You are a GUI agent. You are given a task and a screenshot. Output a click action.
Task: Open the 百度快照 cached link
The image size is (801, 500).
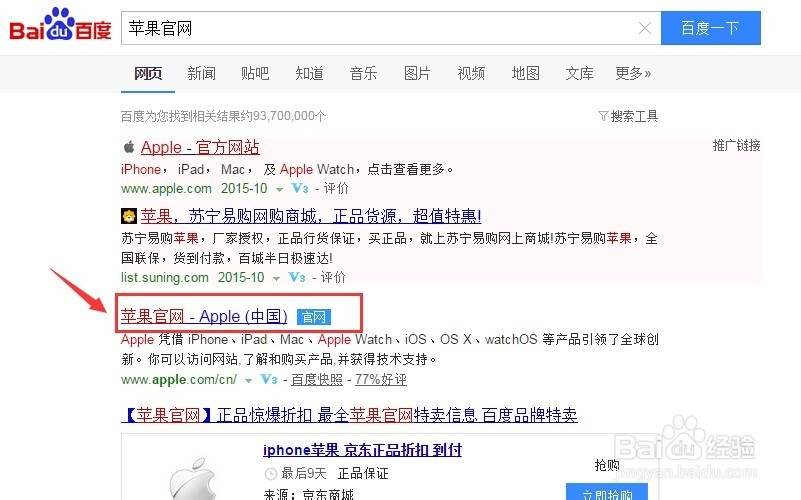[x=317, y=379]
